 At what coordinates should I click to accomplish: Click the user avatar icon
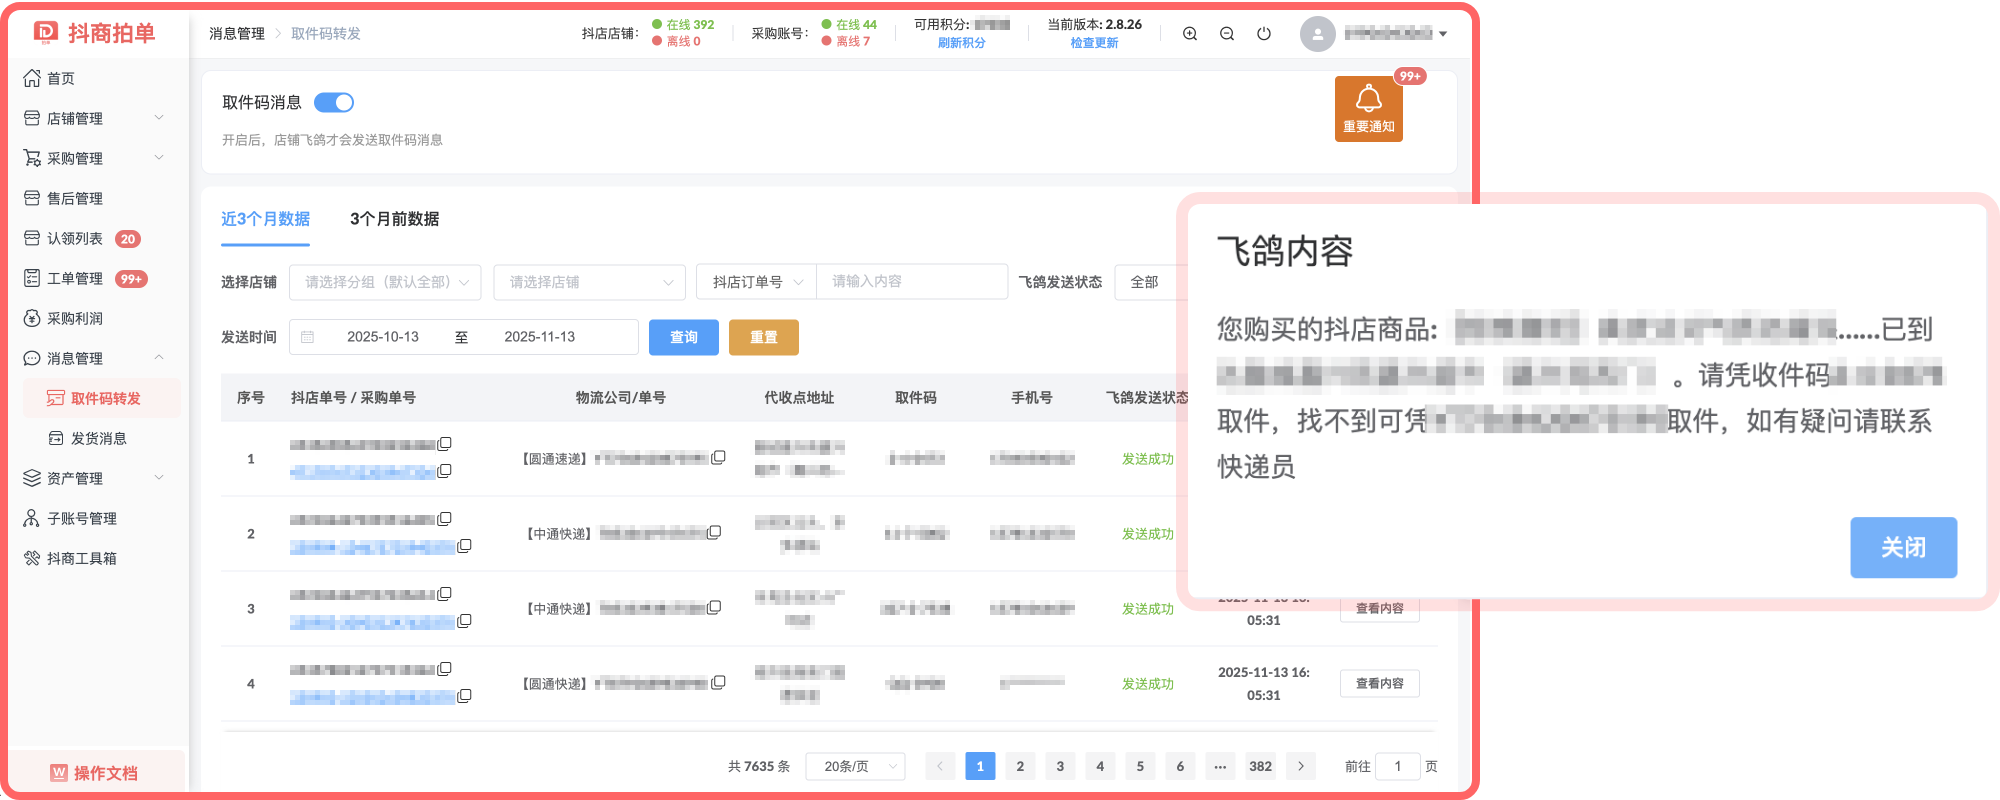[x=1317, y=34]
